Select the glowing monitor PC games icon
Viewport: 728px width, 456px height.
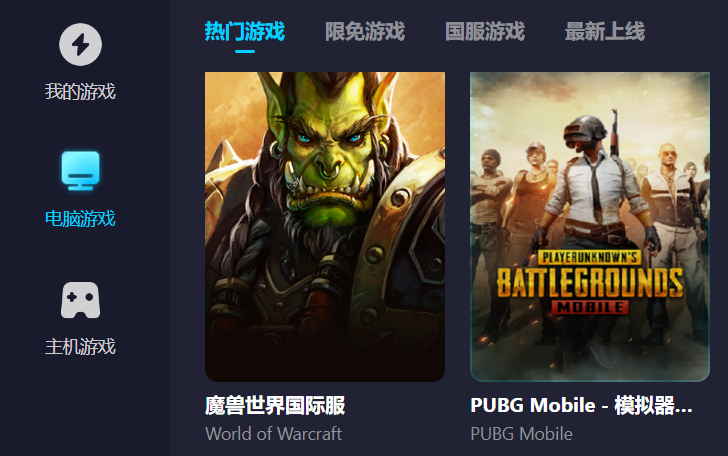coord(80,171)
